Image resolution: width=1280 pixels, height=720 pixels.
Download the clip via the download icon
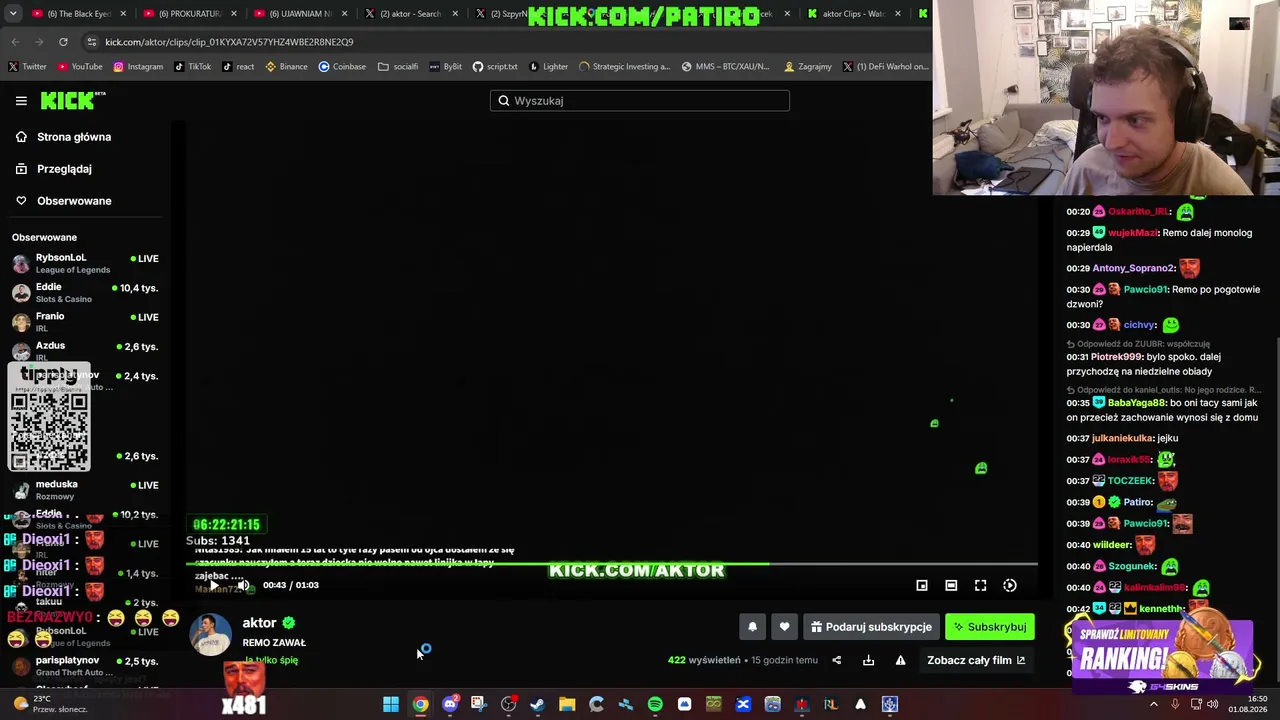[868, 660]
